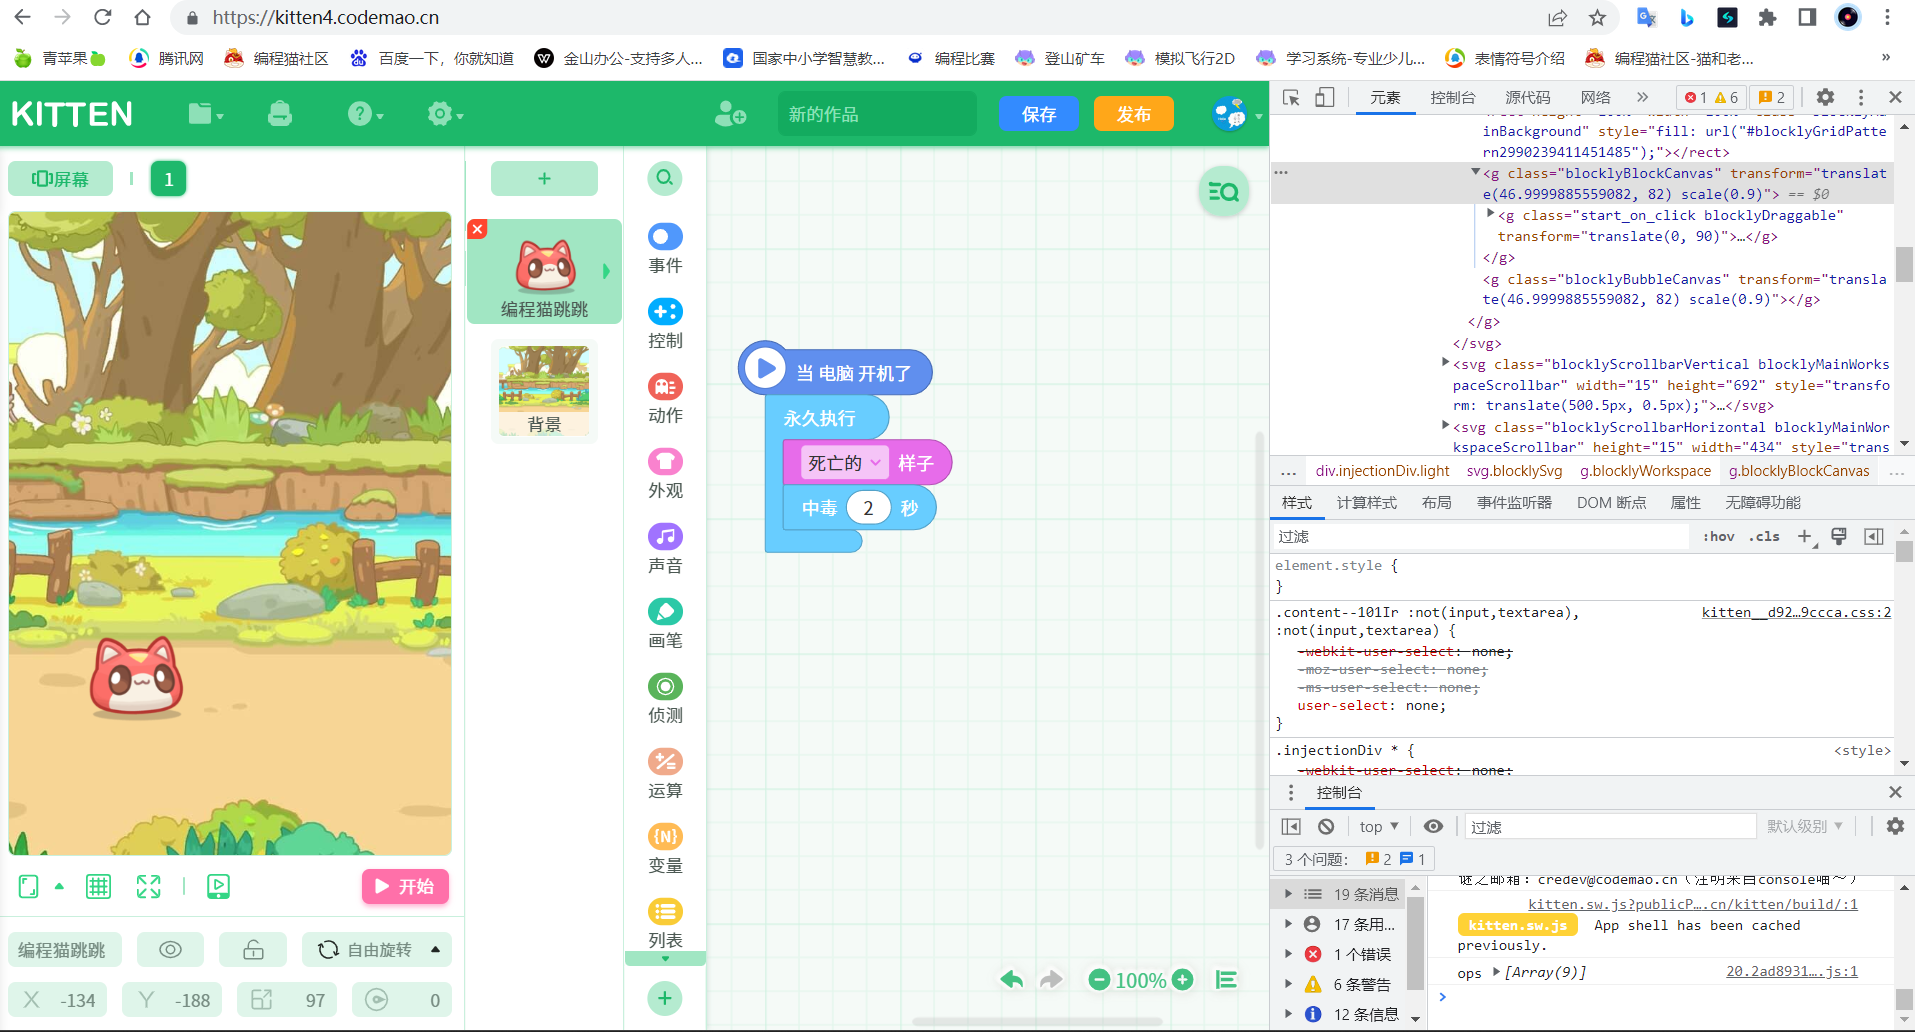
Task: Undo the last workspace action
Action: click(1012, 980)
